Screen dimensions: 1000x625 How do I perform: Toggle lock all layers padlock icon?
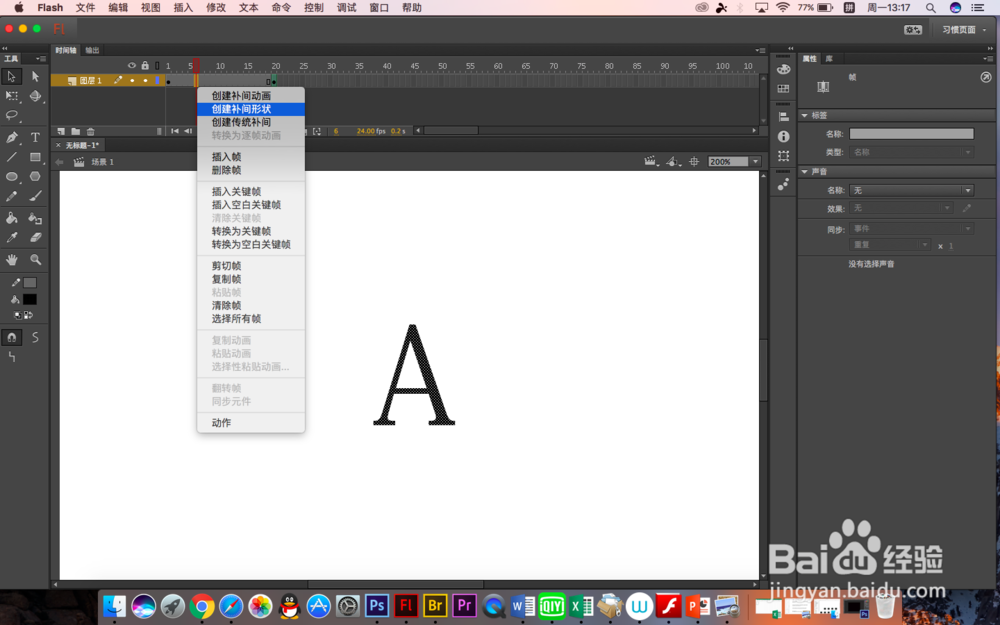coord(145,66)
